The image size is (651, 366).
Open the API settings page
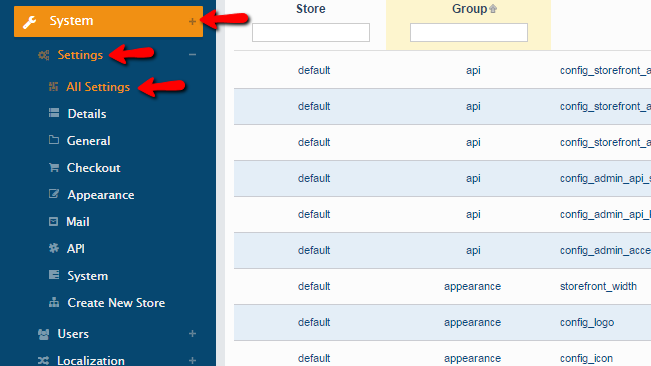pyautogui.click(x=76, y=249)
